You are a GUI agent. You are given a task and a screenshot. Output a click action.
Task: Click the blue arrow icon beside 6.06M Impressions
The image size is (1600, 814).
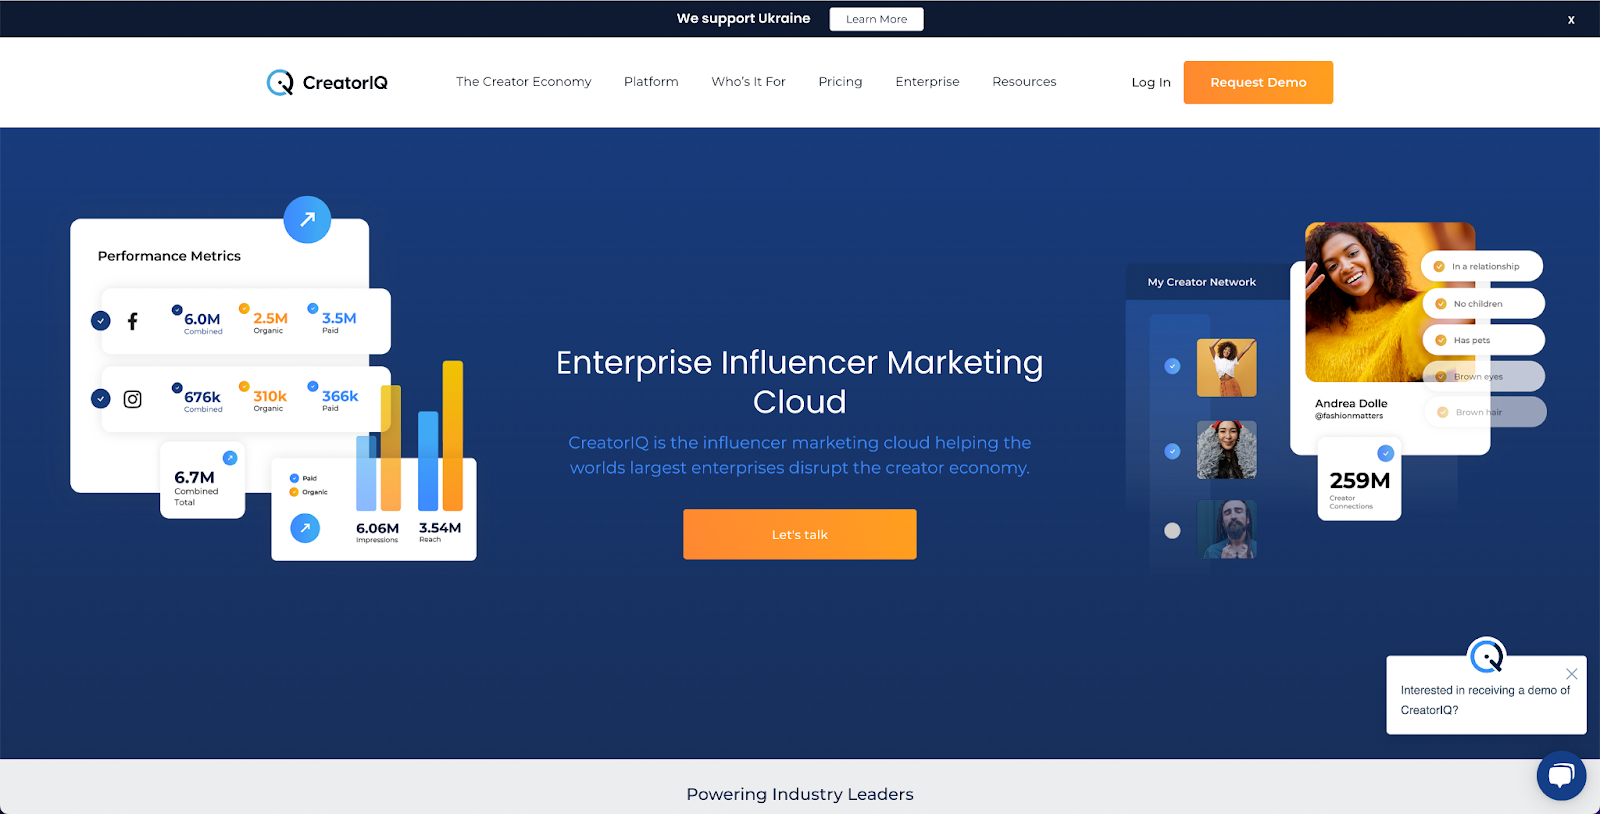click(x=305, y=527)
